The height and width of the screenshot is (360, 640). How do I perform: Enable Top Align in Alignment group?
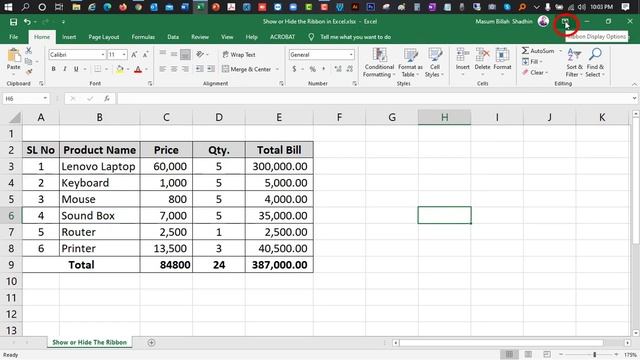point(162,54)
